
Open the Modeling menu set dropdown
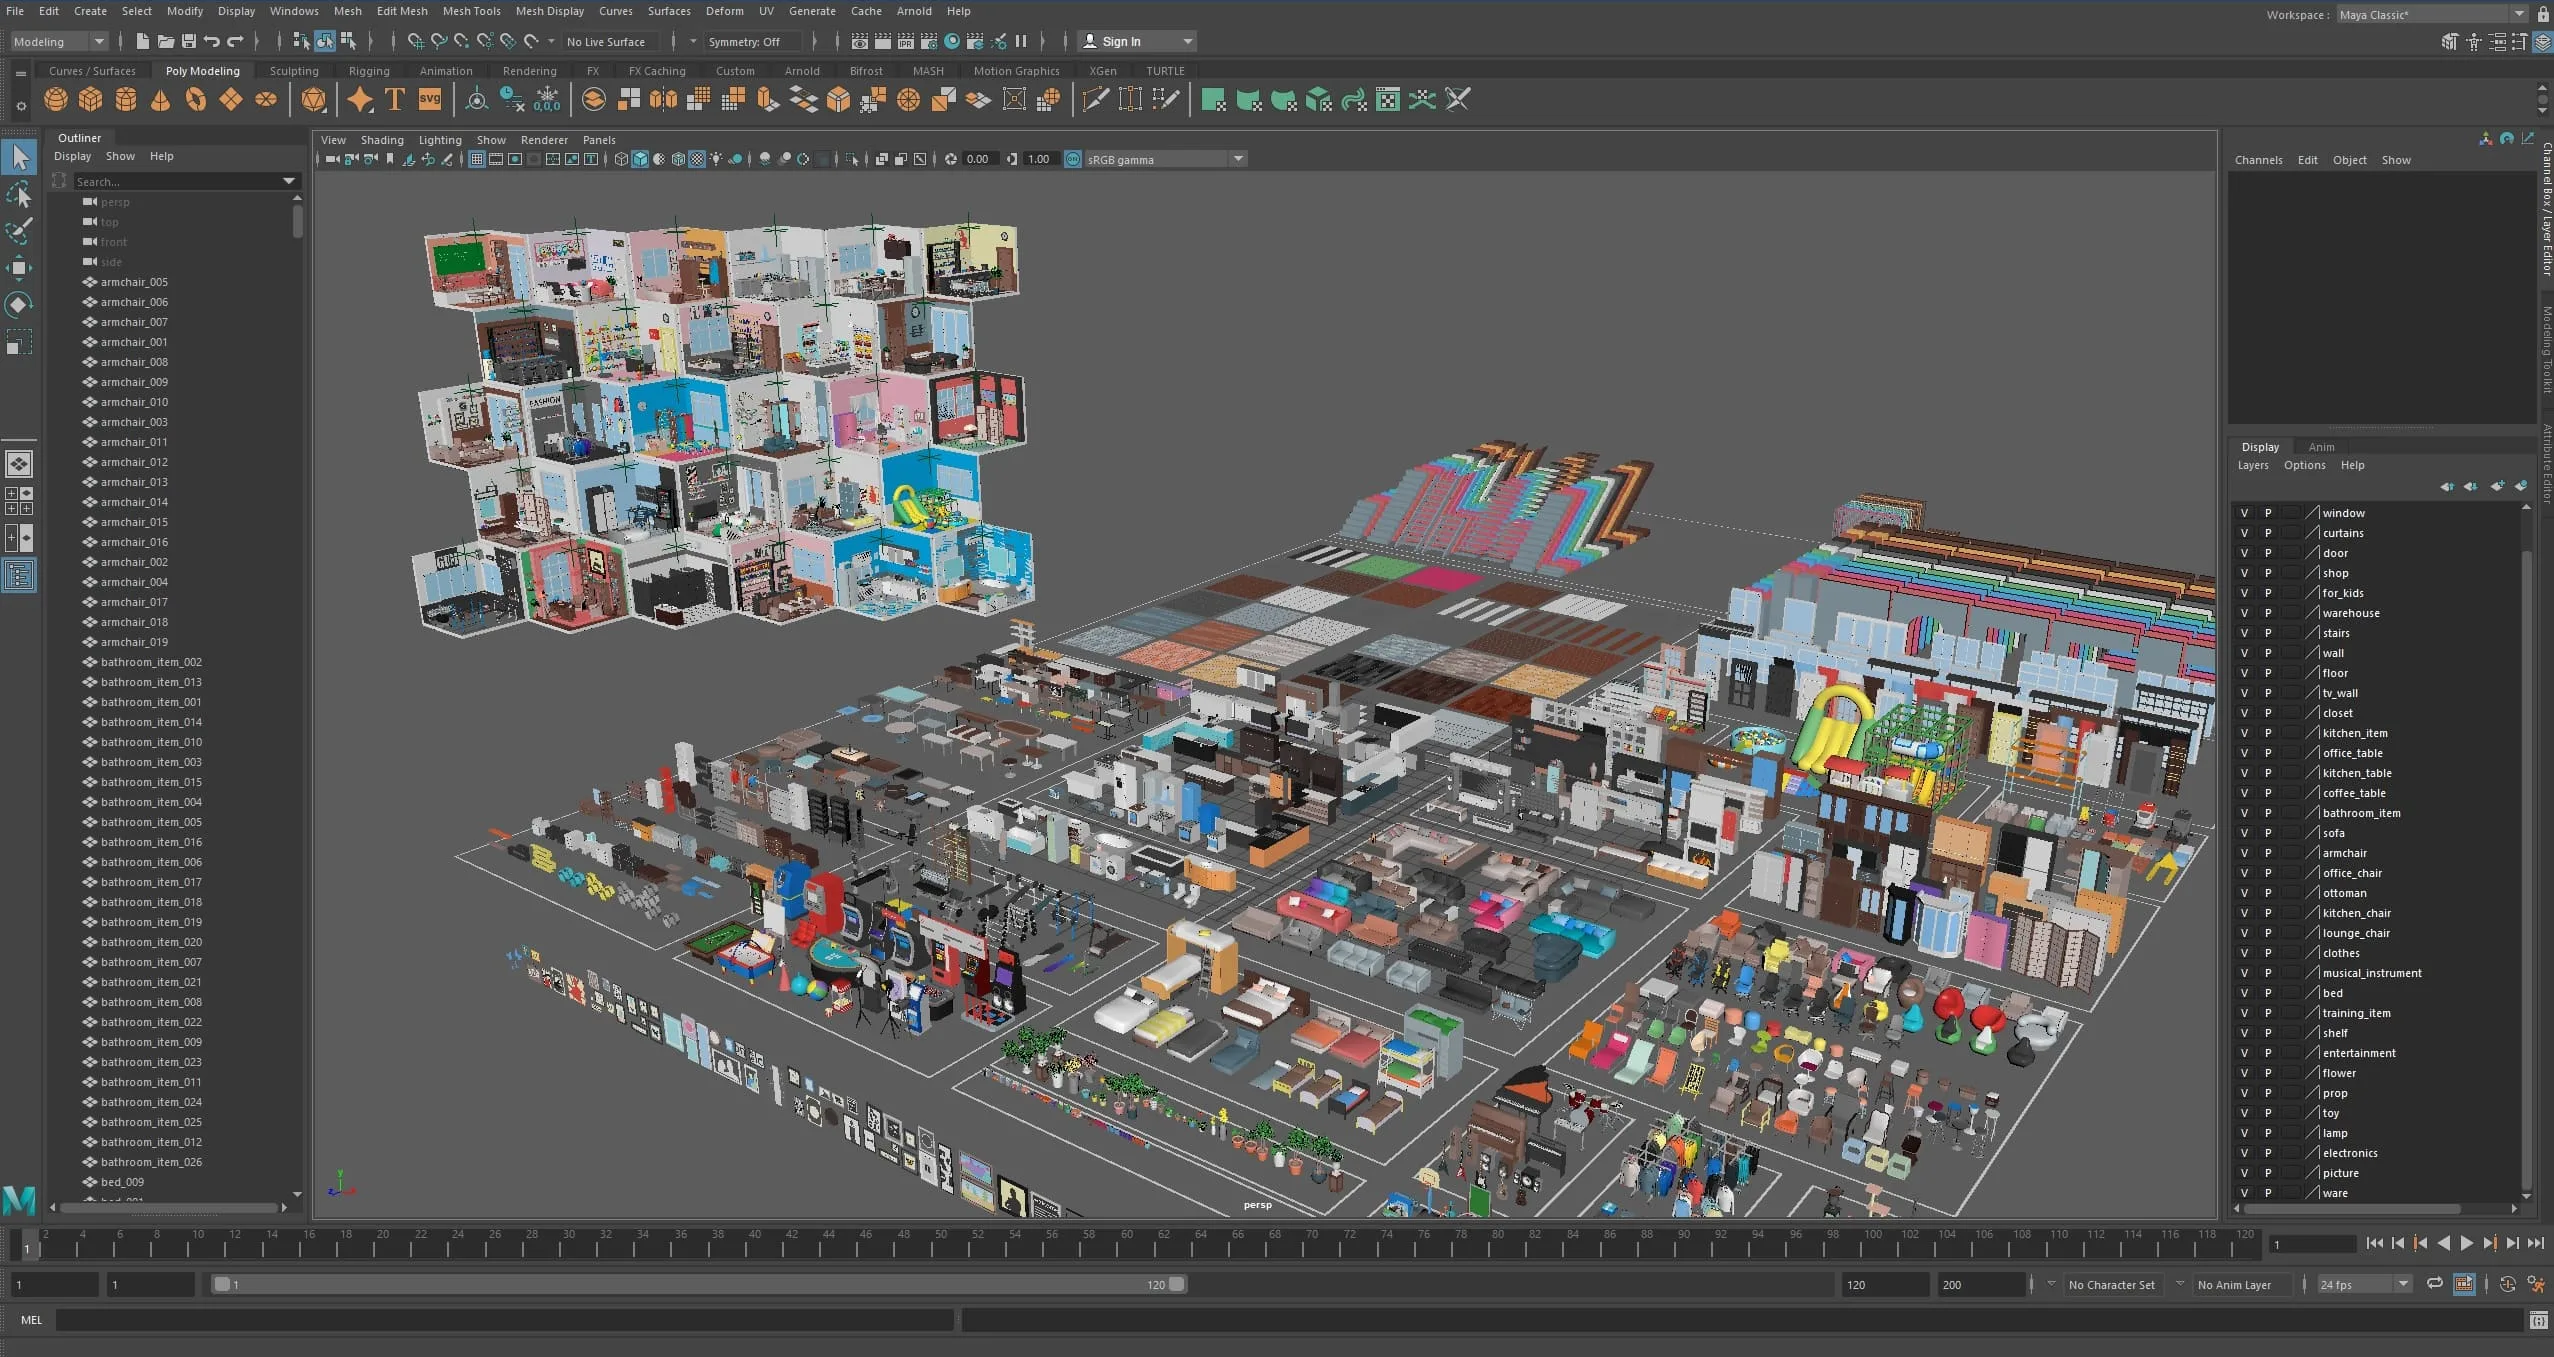point(58,41)
